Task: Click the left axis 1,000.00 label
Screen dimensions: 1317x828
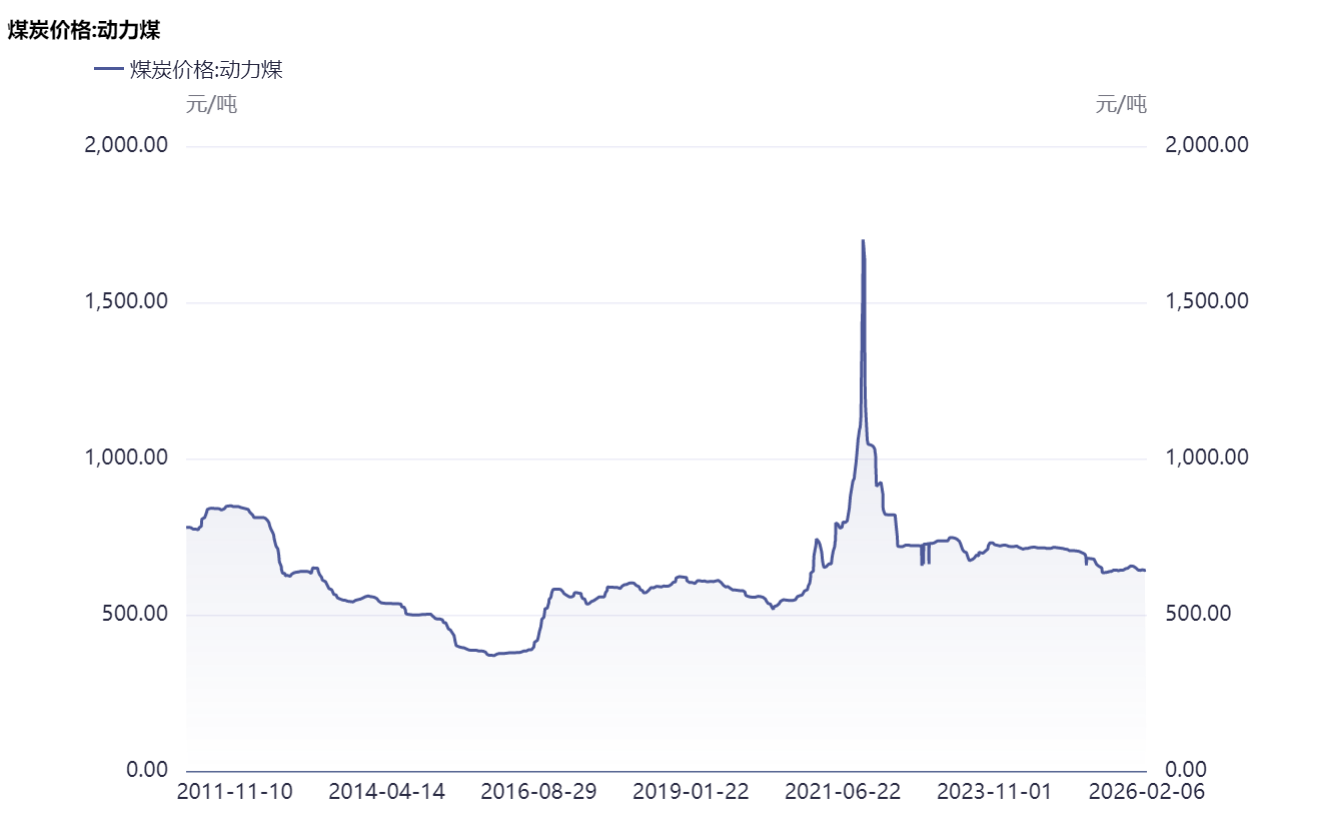Action: (127, 458)
